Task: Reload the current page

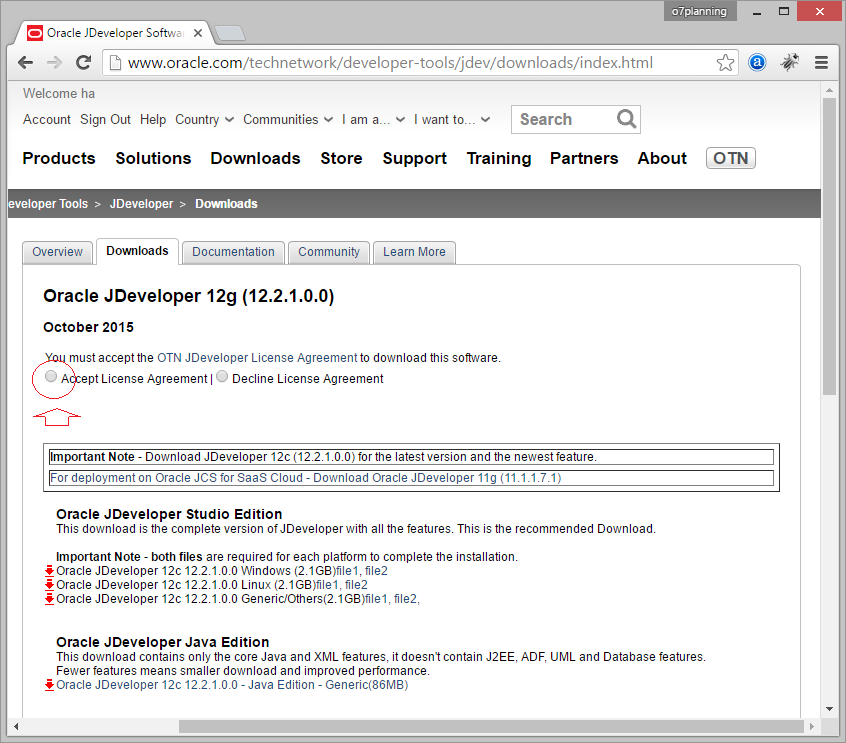Action: click(x=84, y=63)
